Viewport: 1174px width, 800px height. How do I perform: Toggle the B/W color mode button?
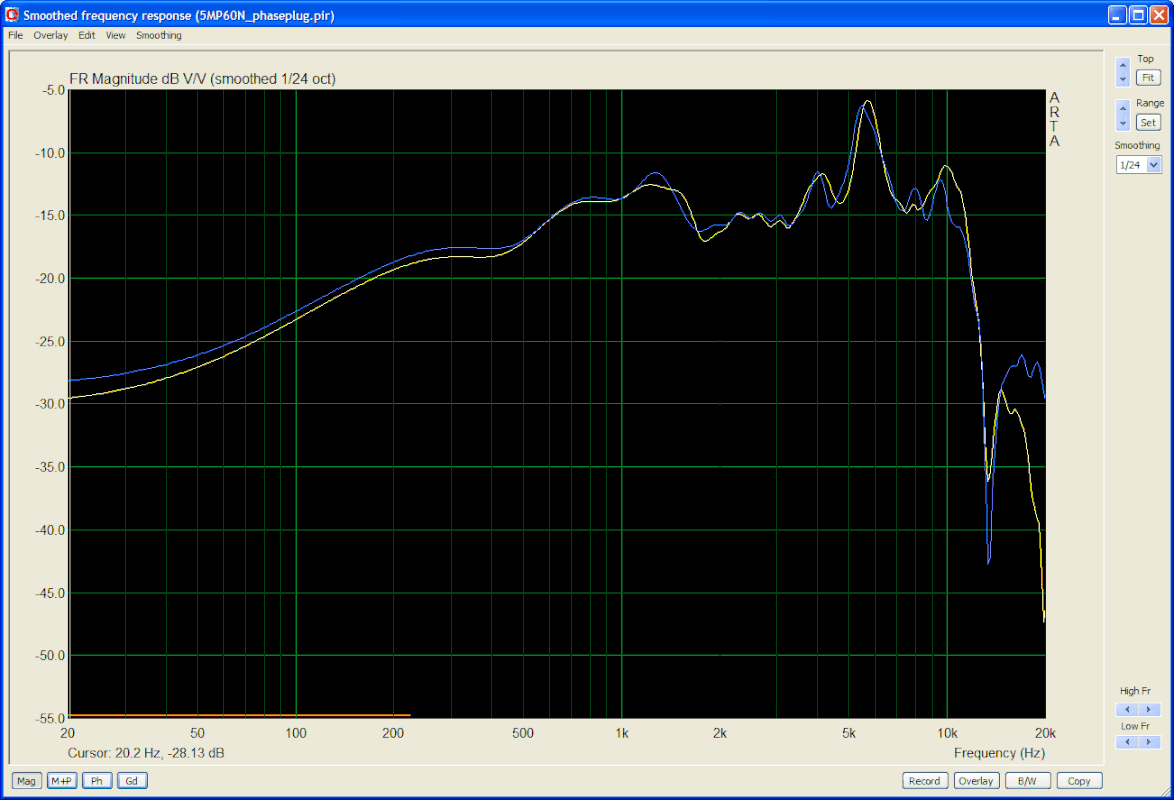pyautogui.click(x=1027, y=781)
